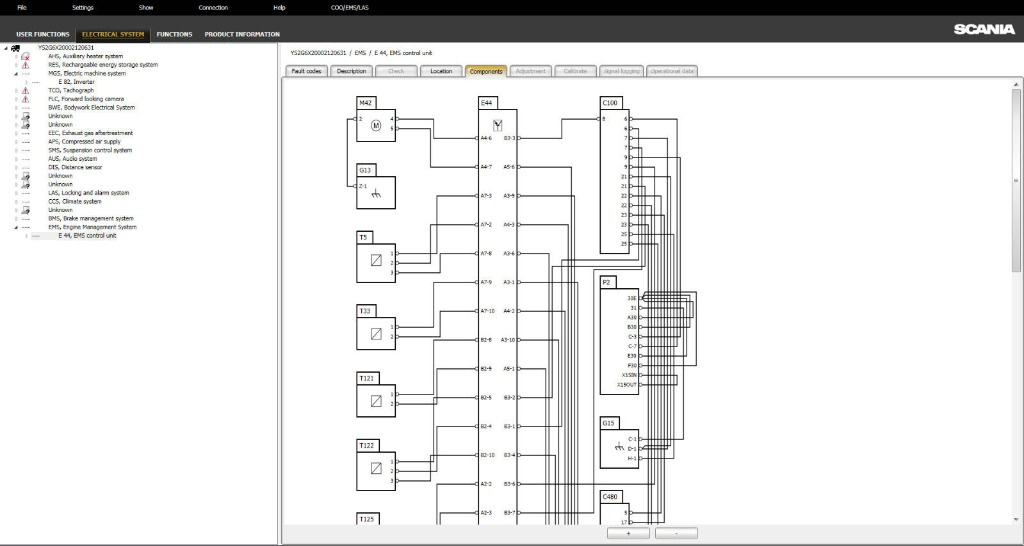Select AUS, Audio system row
The height and width of the screenshot is (546, 1024).
pyautogui.click(x=72, y=159)
